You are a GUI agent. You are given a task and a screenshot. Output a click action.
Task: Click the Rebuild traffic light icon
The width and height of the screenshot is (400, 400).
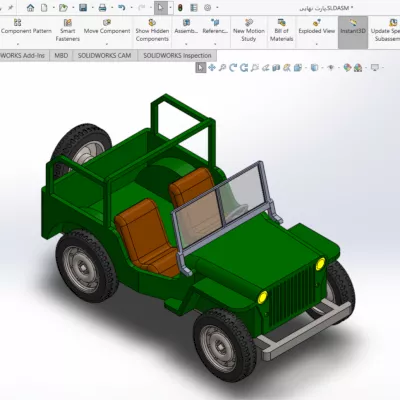pyautogui.click(x=180, y=8)
